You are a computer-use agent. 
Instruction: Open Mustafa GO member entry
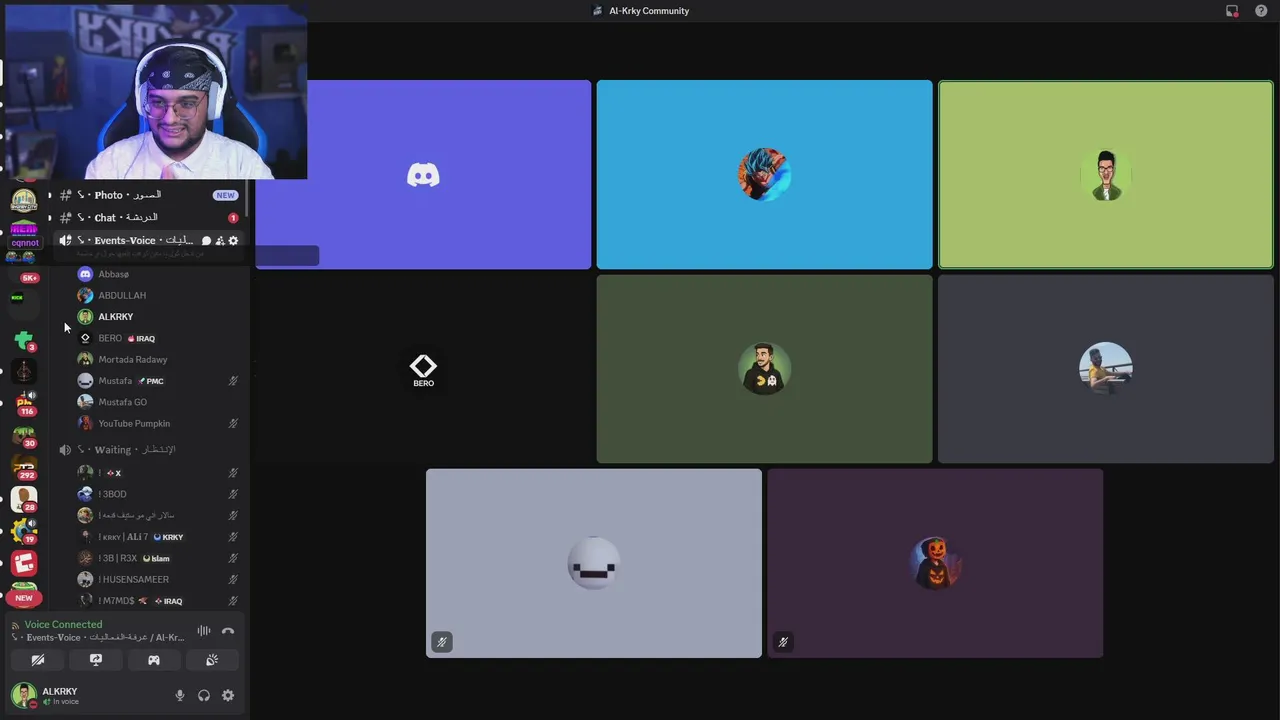(x=158, y=402)
